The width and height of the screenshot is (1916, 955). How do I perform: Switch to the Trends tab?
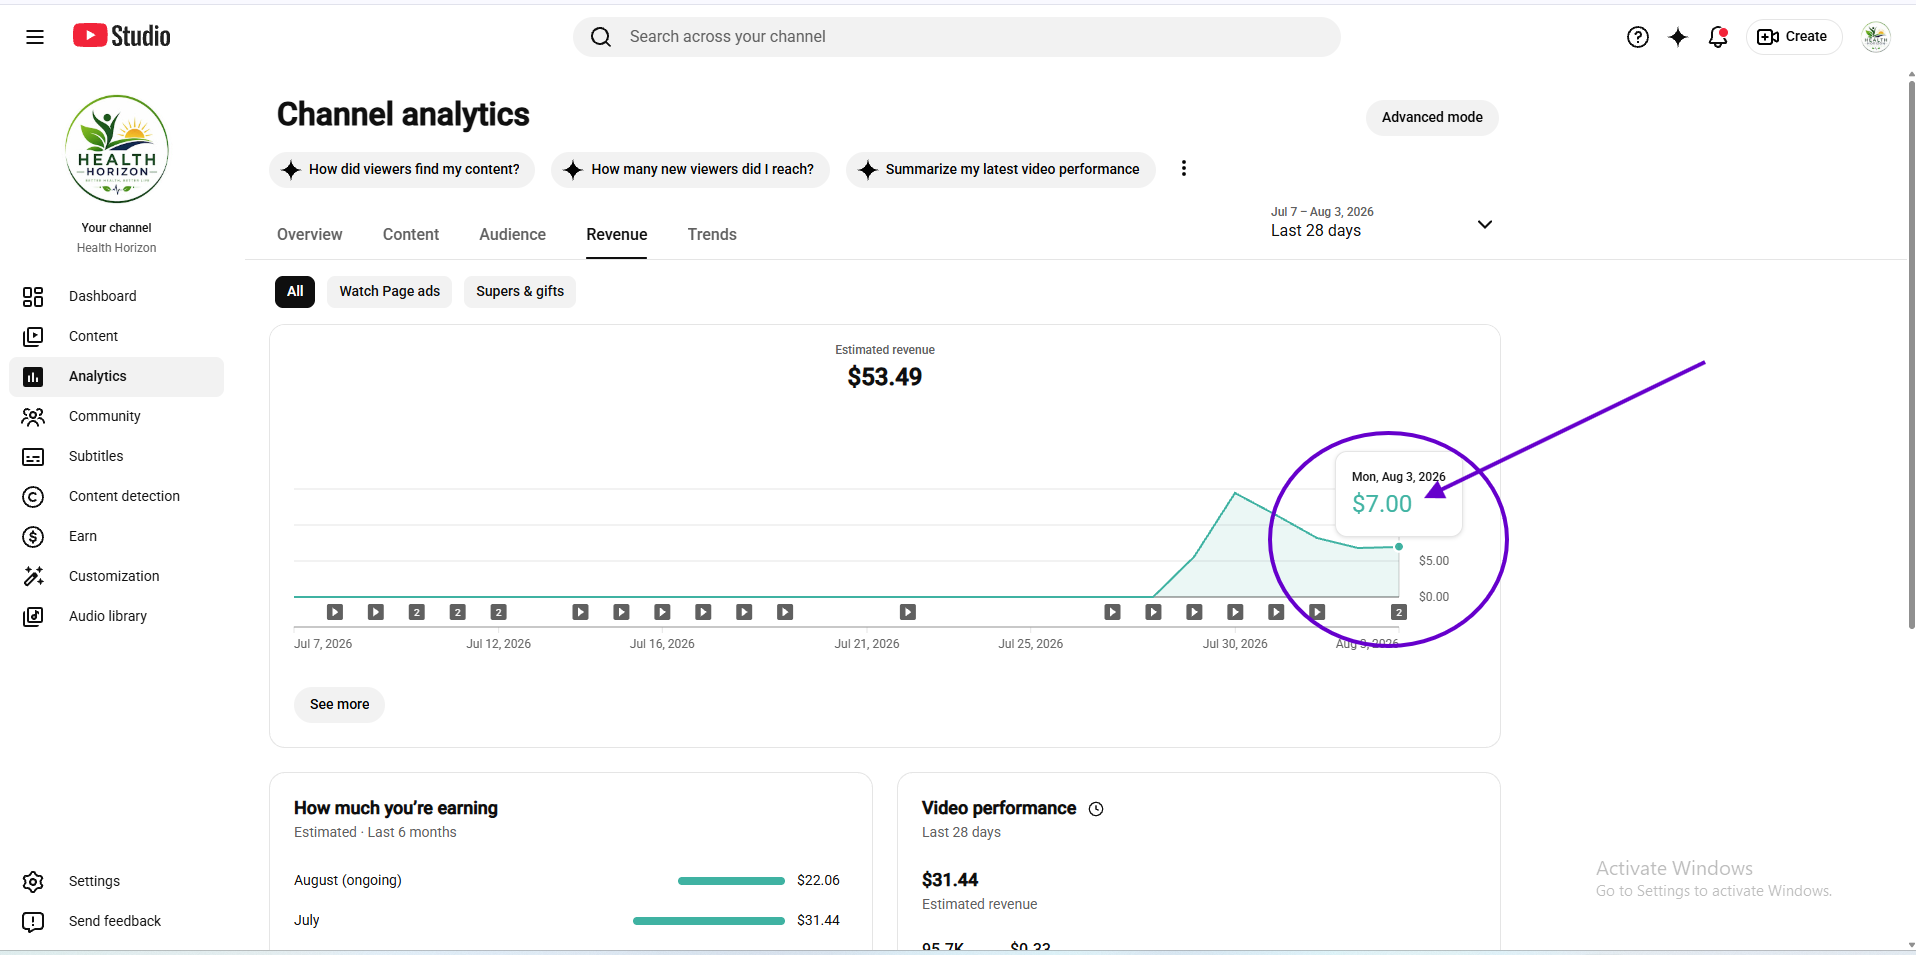pos(712,235)
